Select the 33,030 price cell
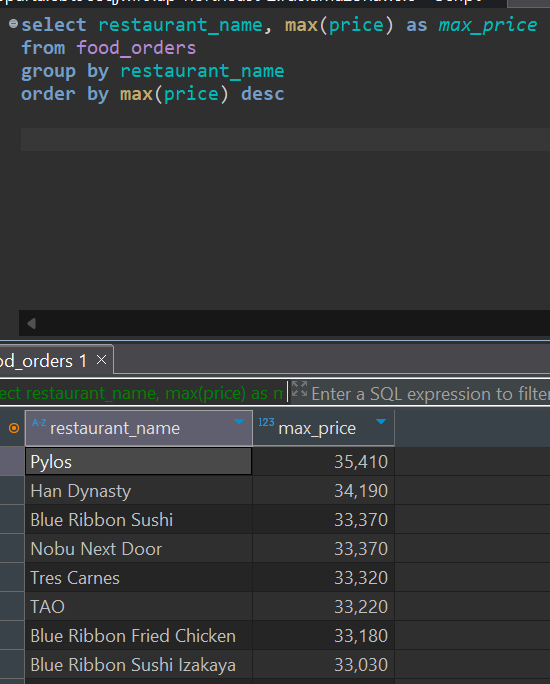The width and height of the screenshot is (550, 684). tap(324, 664)
